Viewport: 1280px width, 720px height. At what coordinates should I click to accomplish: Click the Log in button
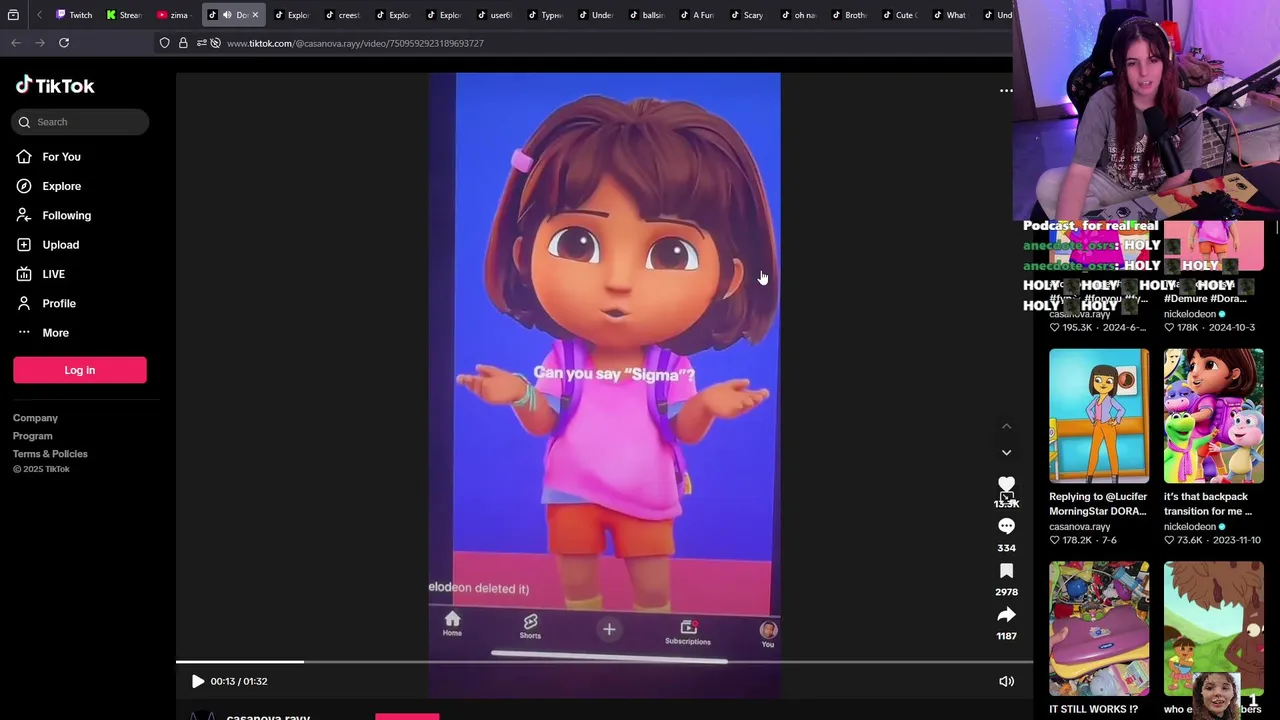pyautogui.click(x=80, y=370)
